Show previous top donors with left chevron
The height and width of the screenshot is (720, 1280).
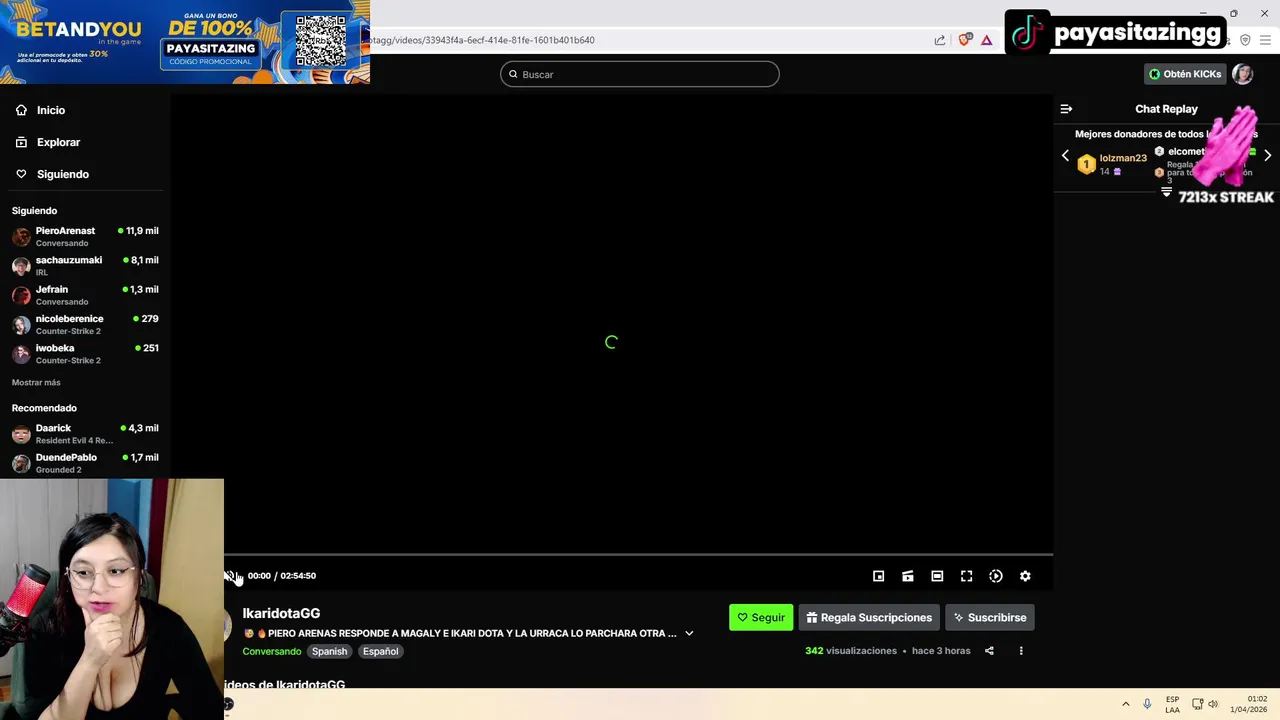point(1065,156)
